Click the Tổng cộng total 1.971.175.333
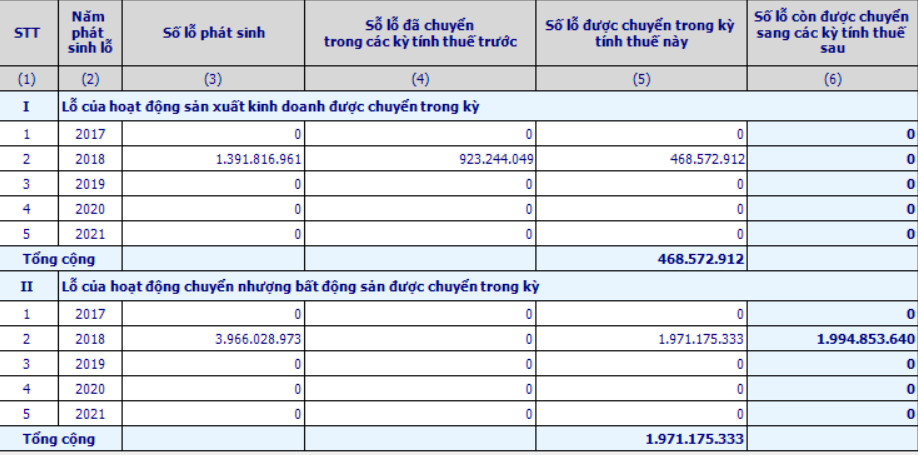 pos(688,439)
